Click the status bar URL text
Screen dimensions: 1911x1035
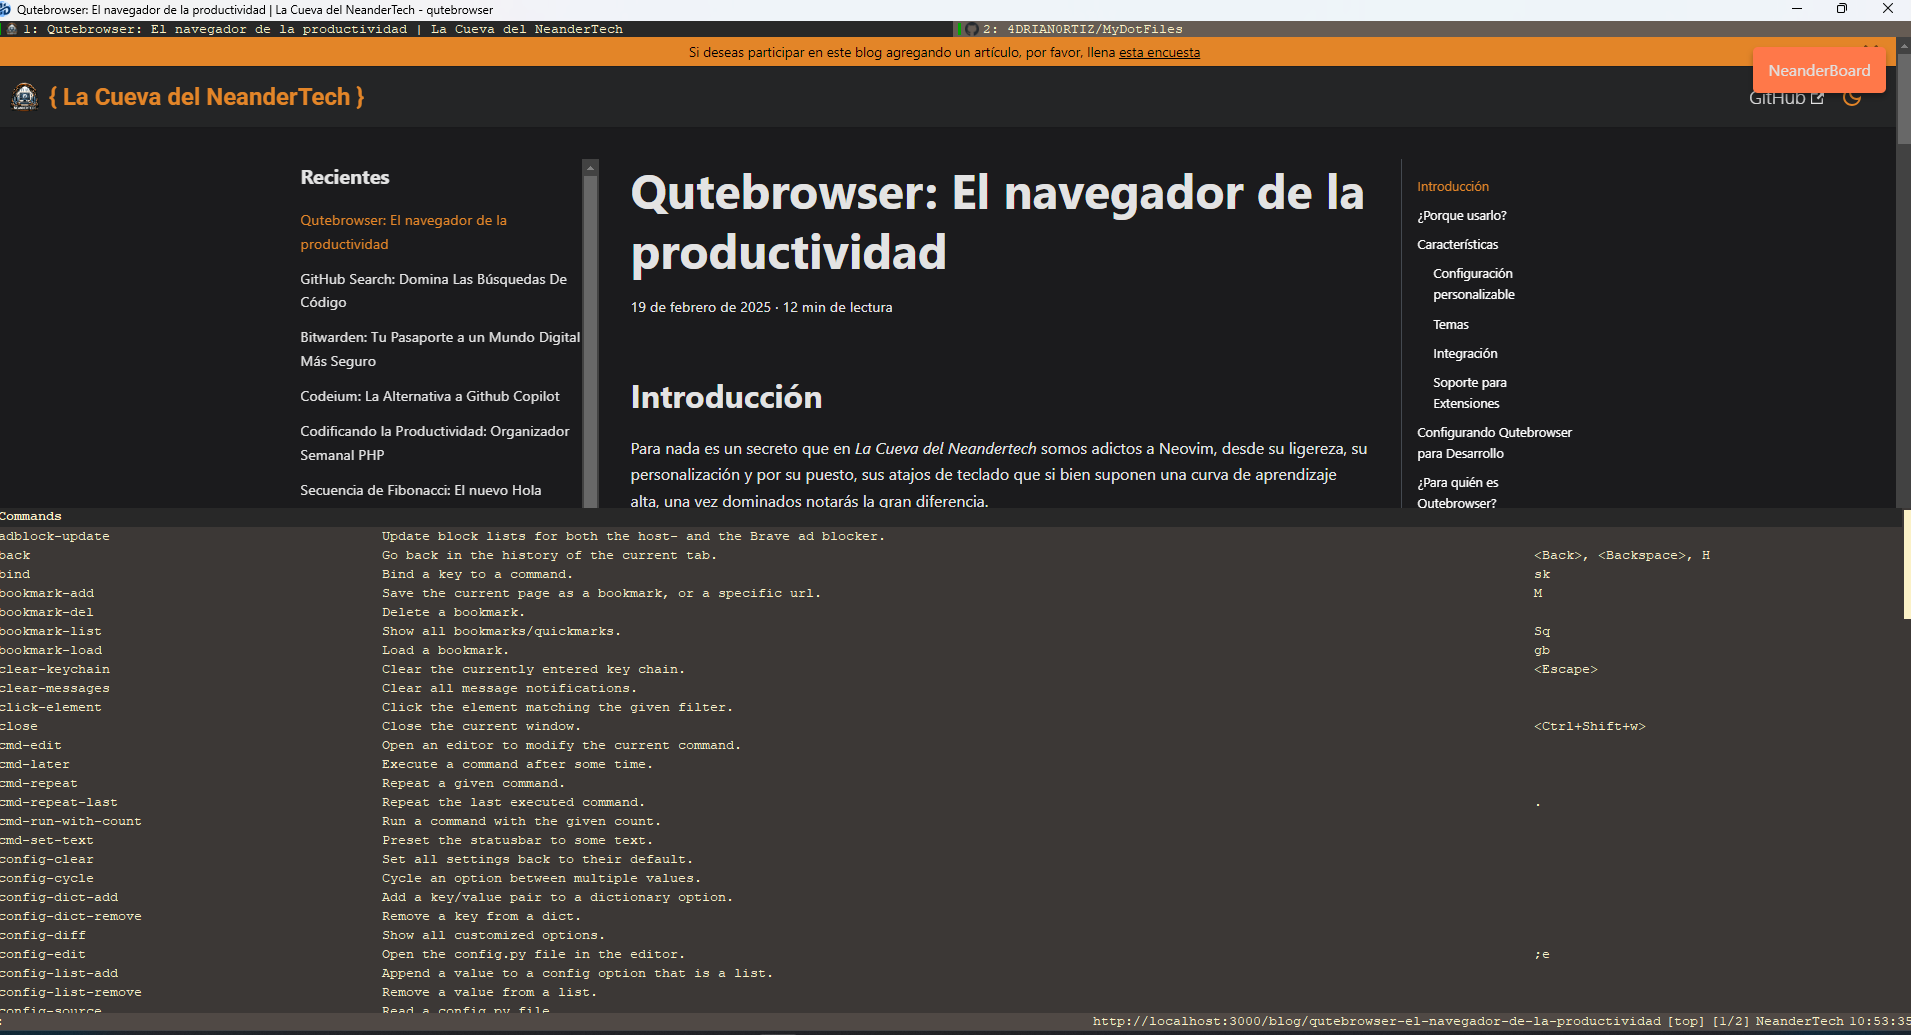click(1376, 1021)
